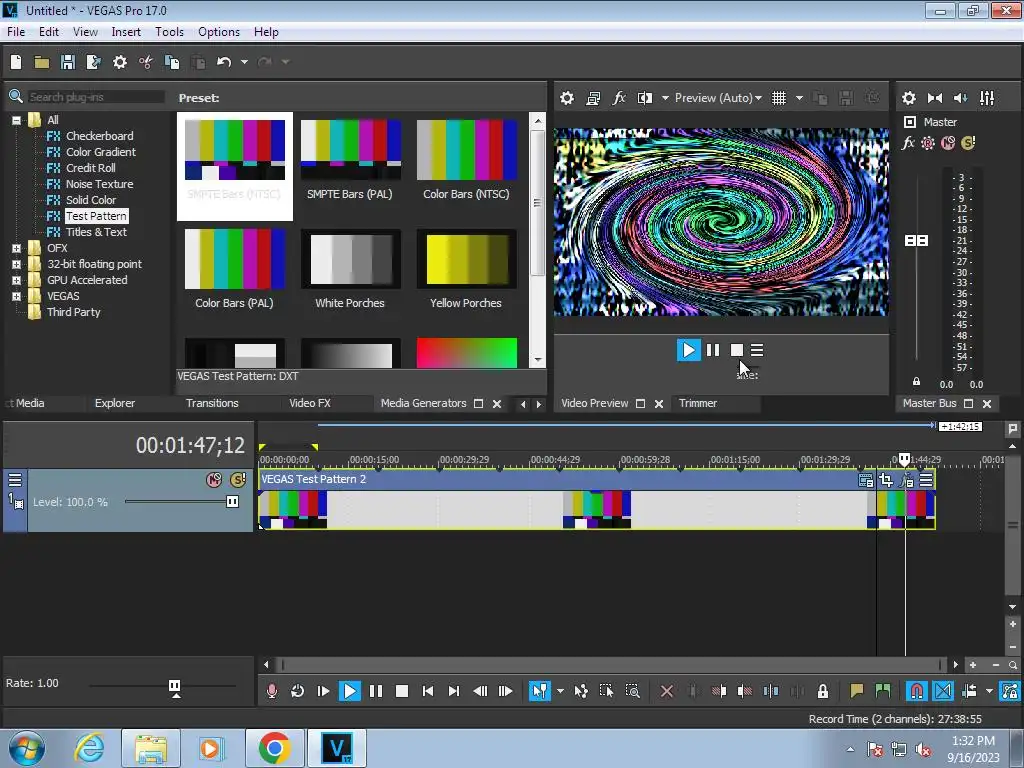The image size is (1024, 768).
Task: Click the Record microphone button
Action: [x=272, y=691]
